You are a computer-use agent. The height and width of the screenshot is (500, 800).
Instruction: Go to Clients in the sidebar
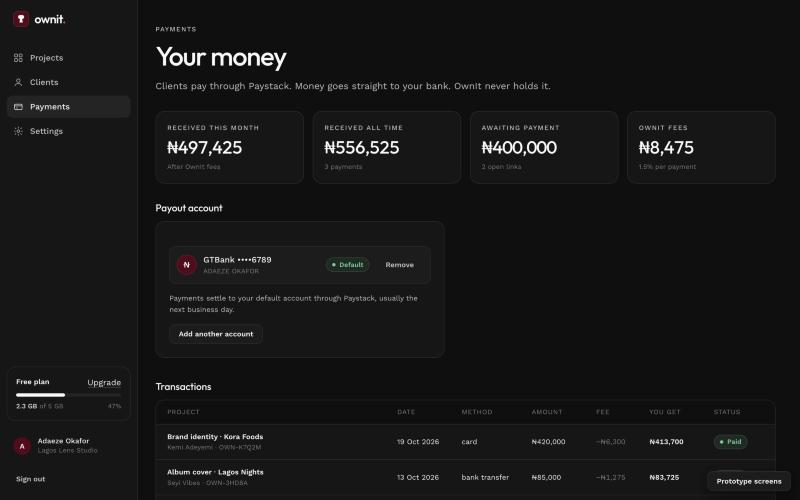(x=68, y=82)
